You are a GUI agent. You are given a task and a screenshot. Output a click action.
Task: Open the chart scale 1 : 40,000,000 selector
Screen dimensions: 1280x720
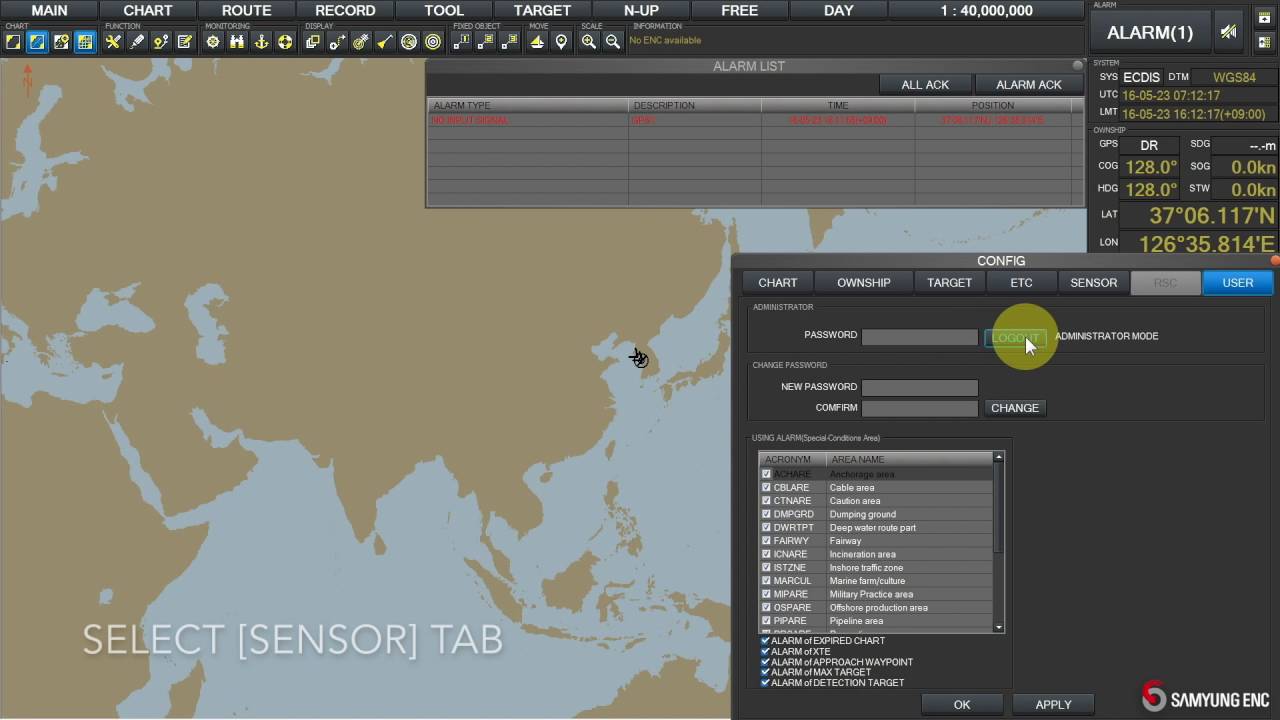[986, 11]
